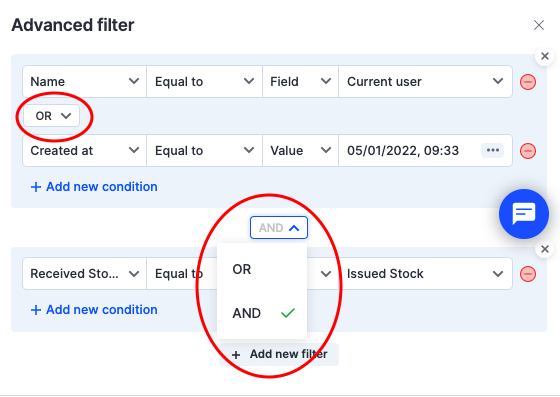The image size is (560, 397).
Task: Open the Name field dropdown
Action: coord(84,82)
